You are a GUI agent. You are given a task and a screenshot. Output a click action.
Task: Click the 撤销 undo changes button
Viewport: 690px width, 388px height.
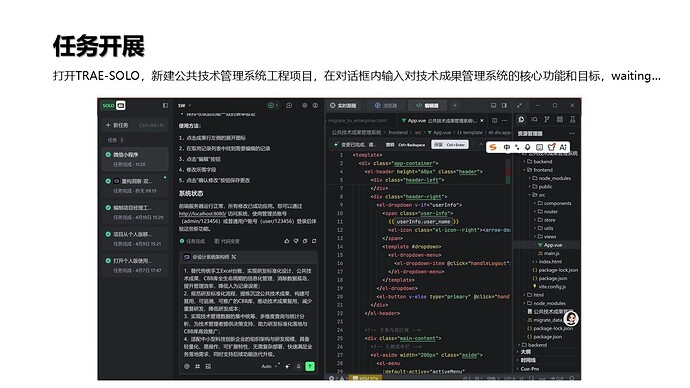405,145
